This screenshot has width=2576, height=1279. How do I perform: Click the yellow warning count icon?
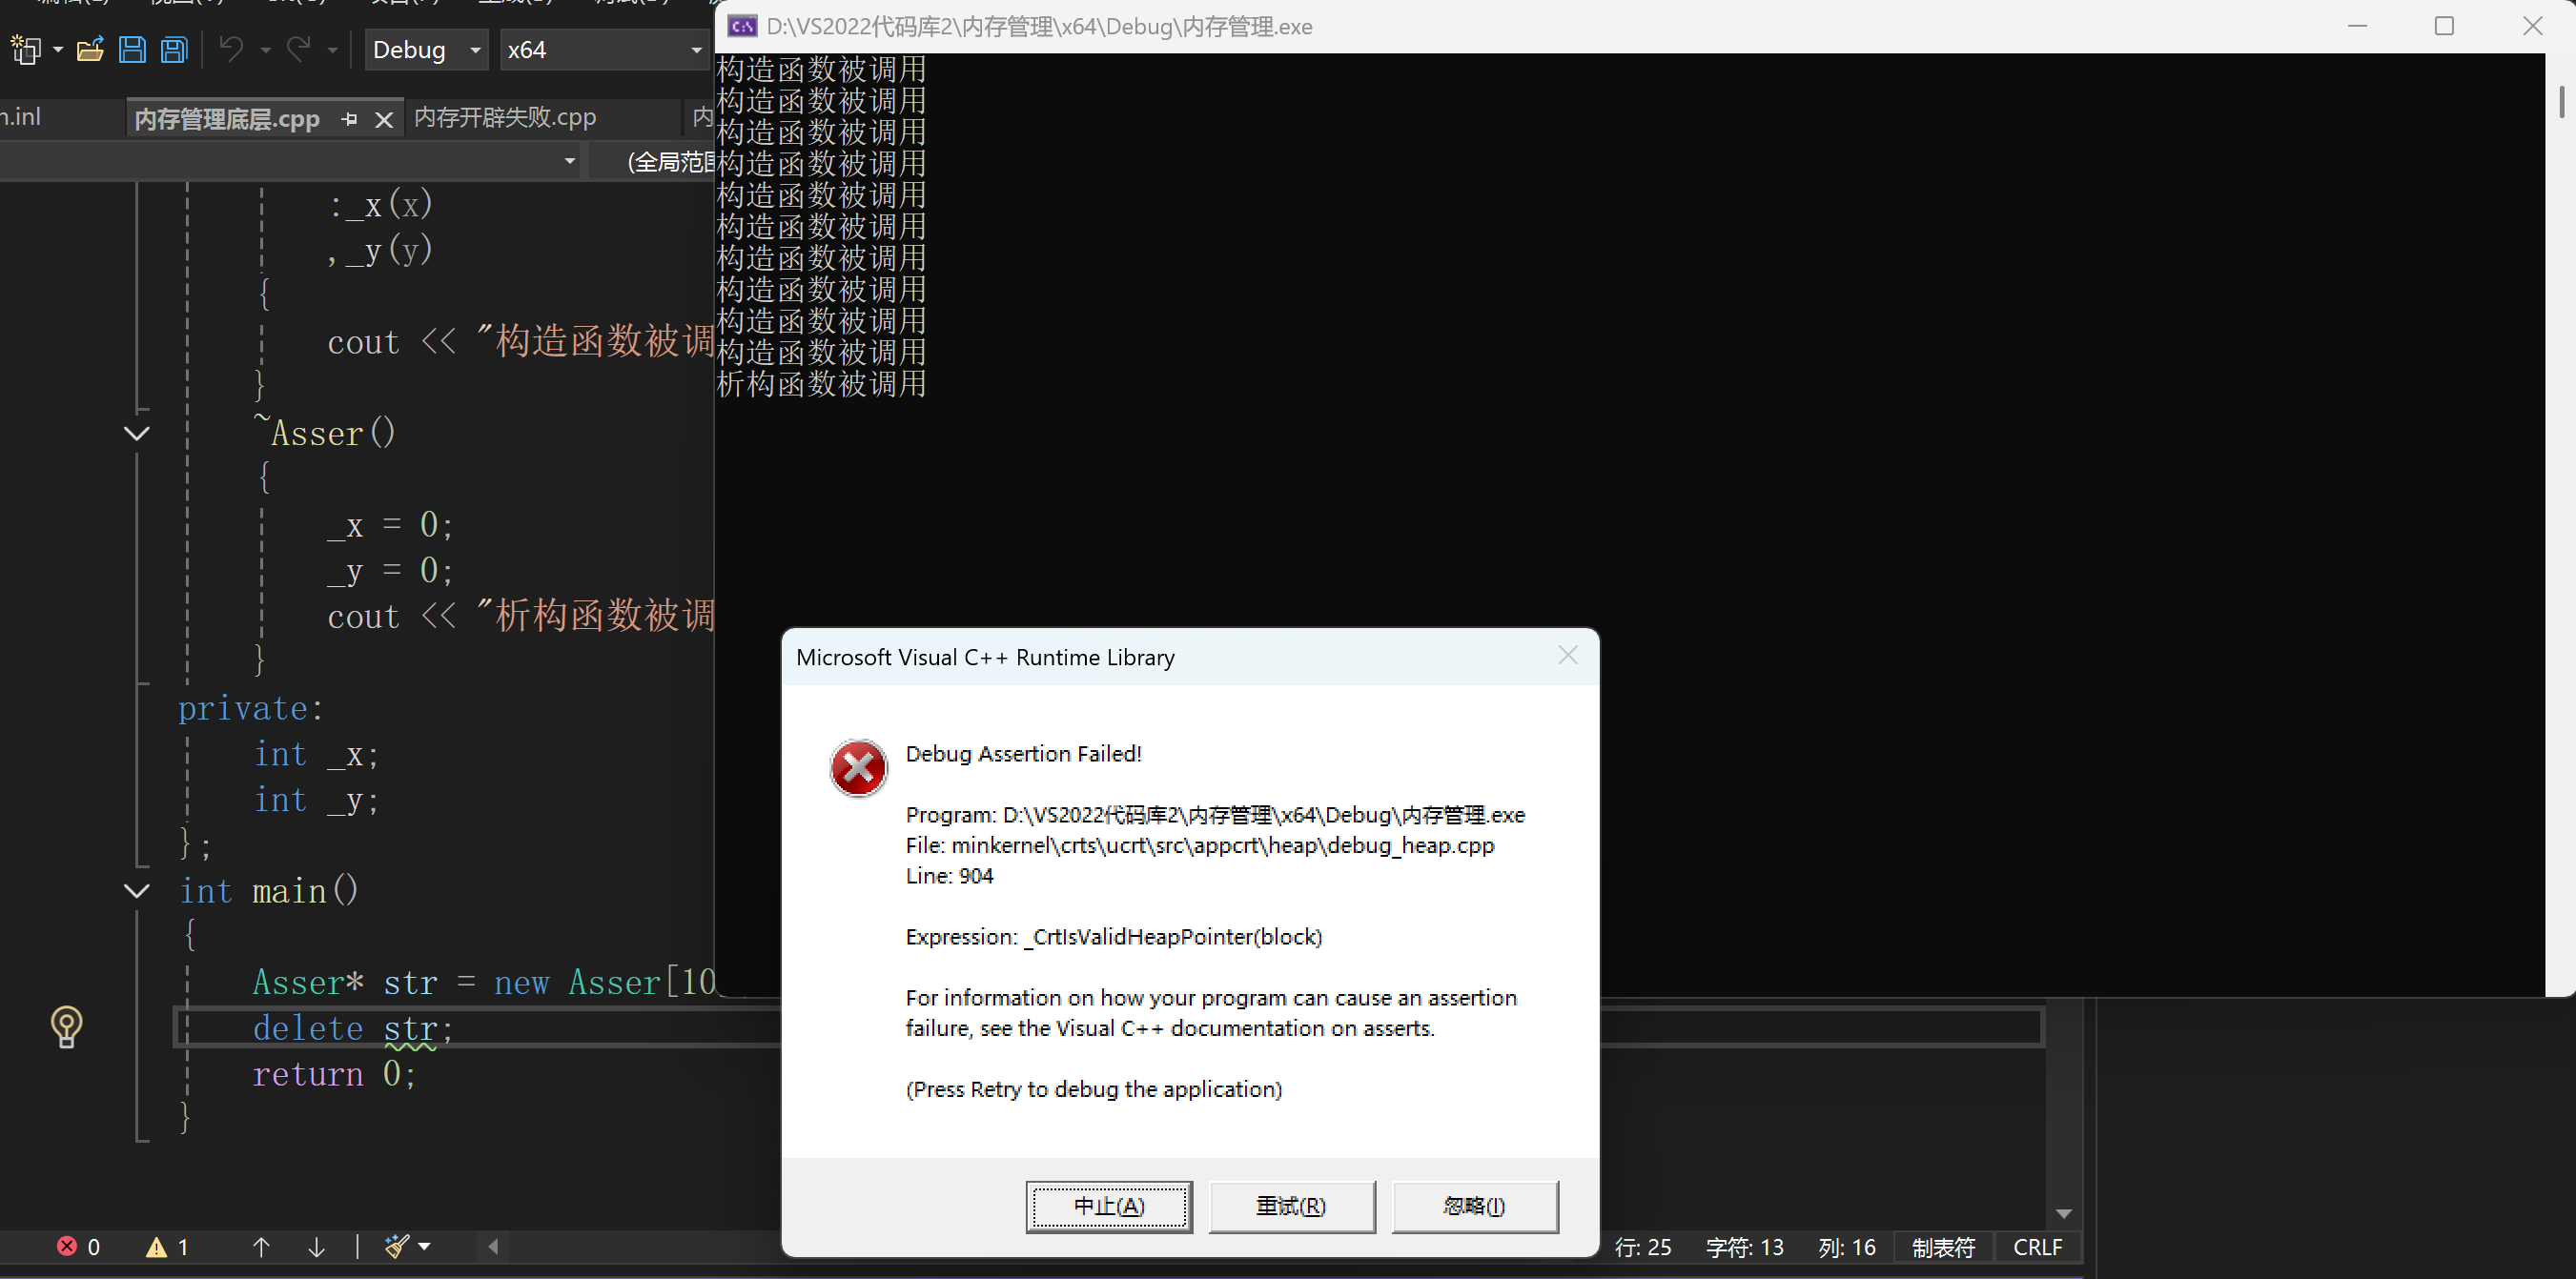(x=156, y=1246)
